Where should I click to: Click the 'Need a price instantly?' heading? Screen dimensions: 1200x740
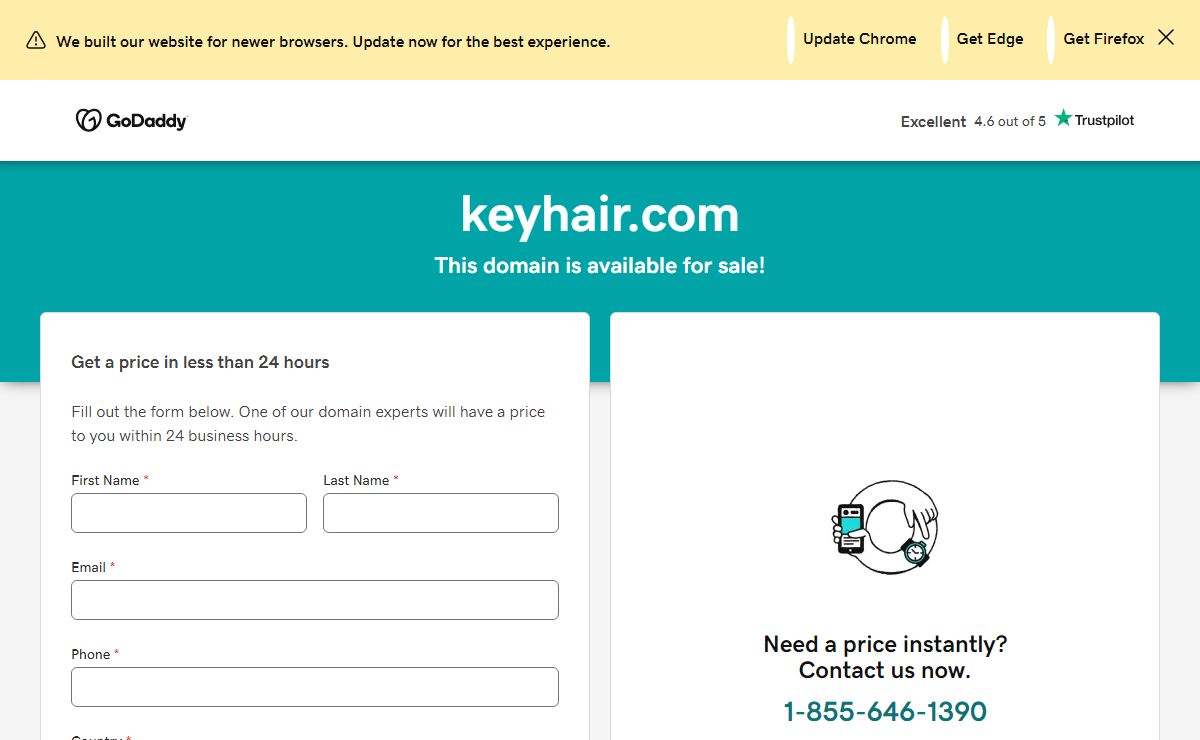(x=885, y=644)
